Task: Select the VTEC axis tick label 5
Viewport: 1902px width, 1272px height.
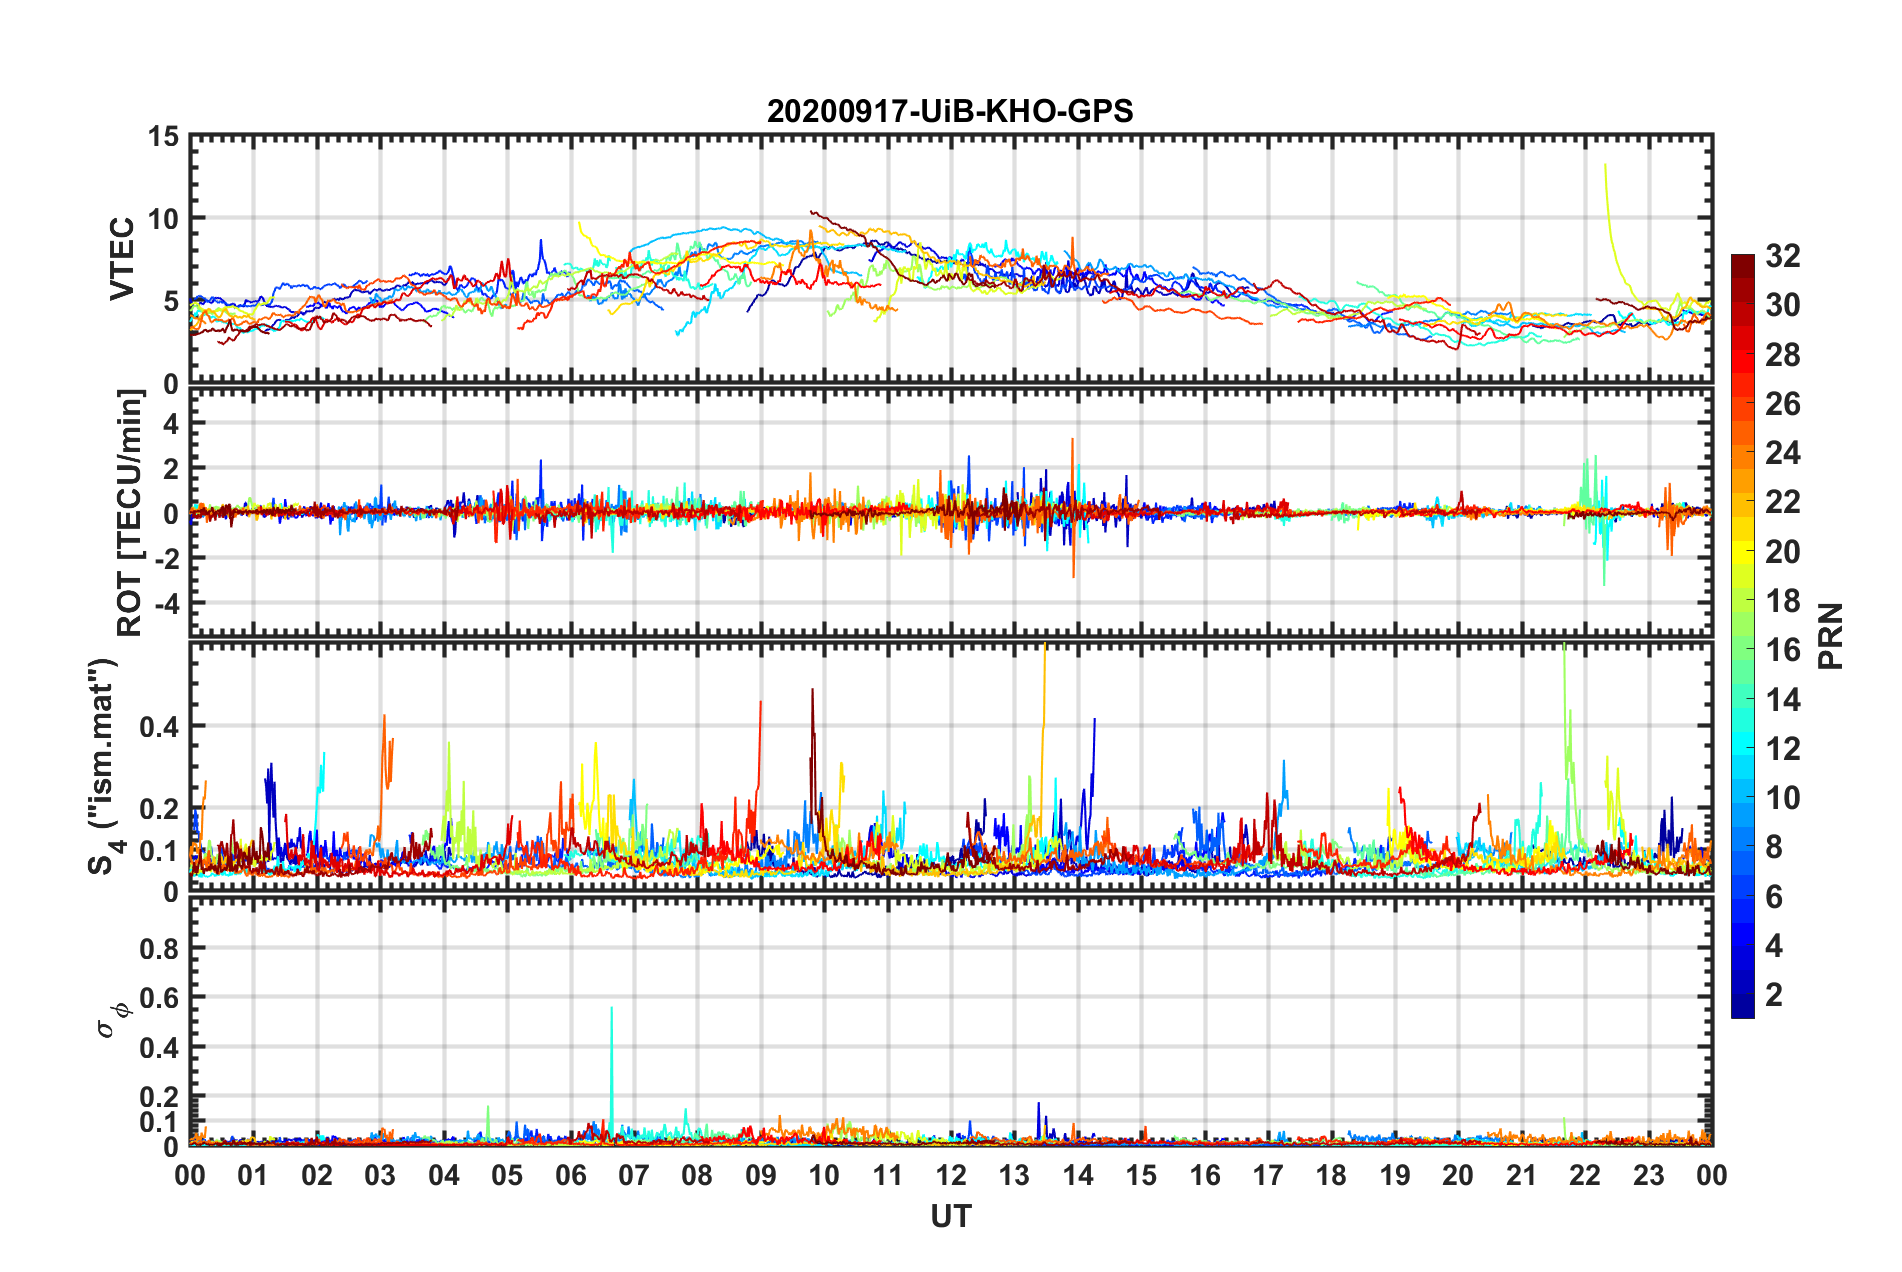Action: (172, 302)
